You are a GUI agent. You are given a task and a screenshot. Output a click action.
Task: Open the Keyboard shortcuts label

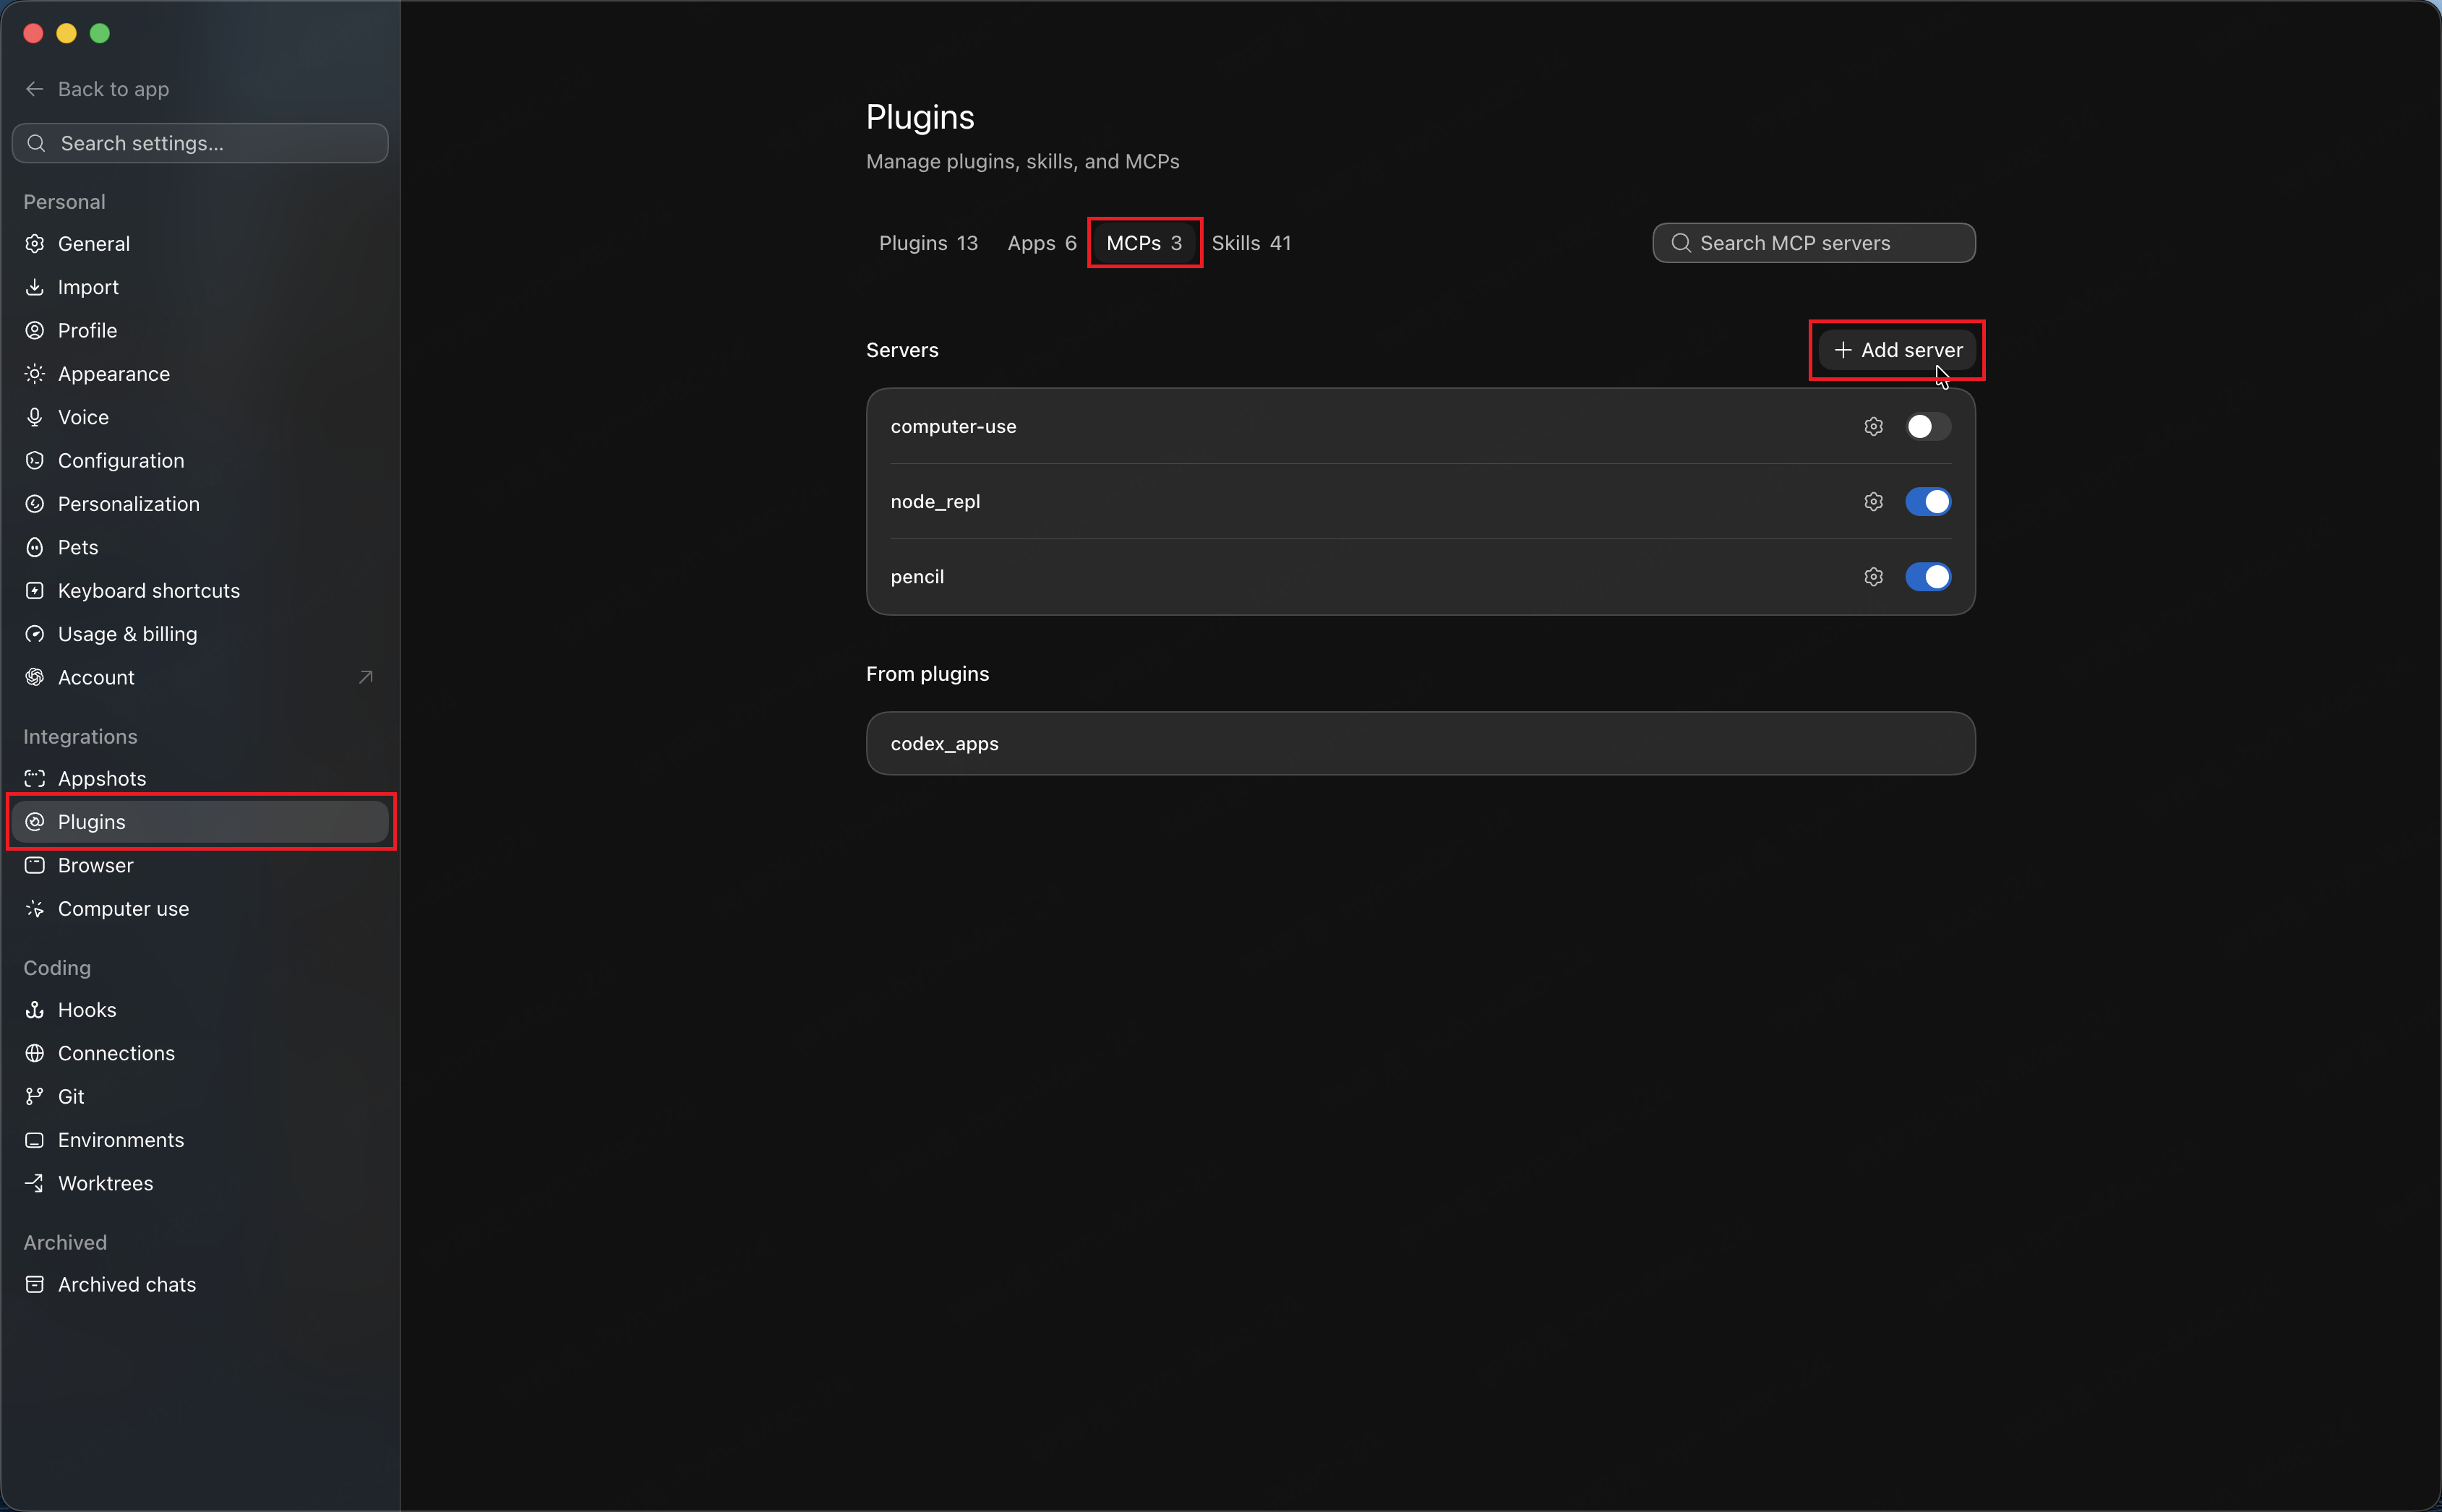(x=149, y=590)
